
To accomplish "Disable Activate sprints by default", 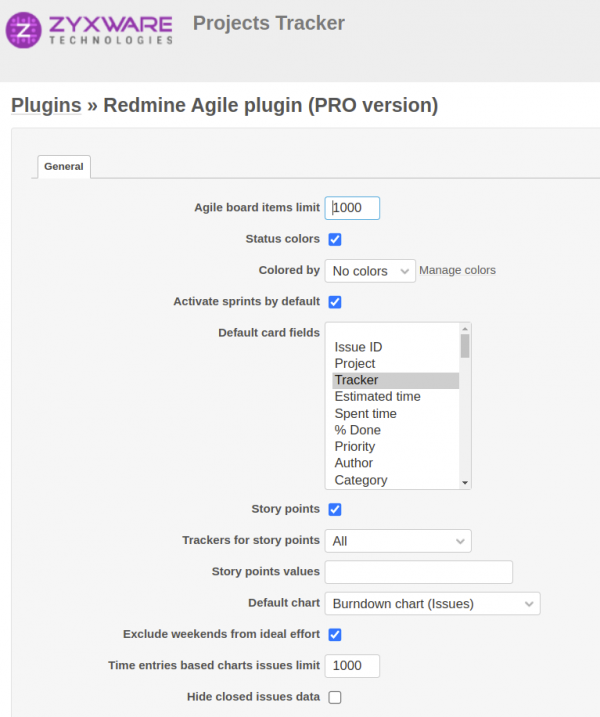I will coord(335,301).
